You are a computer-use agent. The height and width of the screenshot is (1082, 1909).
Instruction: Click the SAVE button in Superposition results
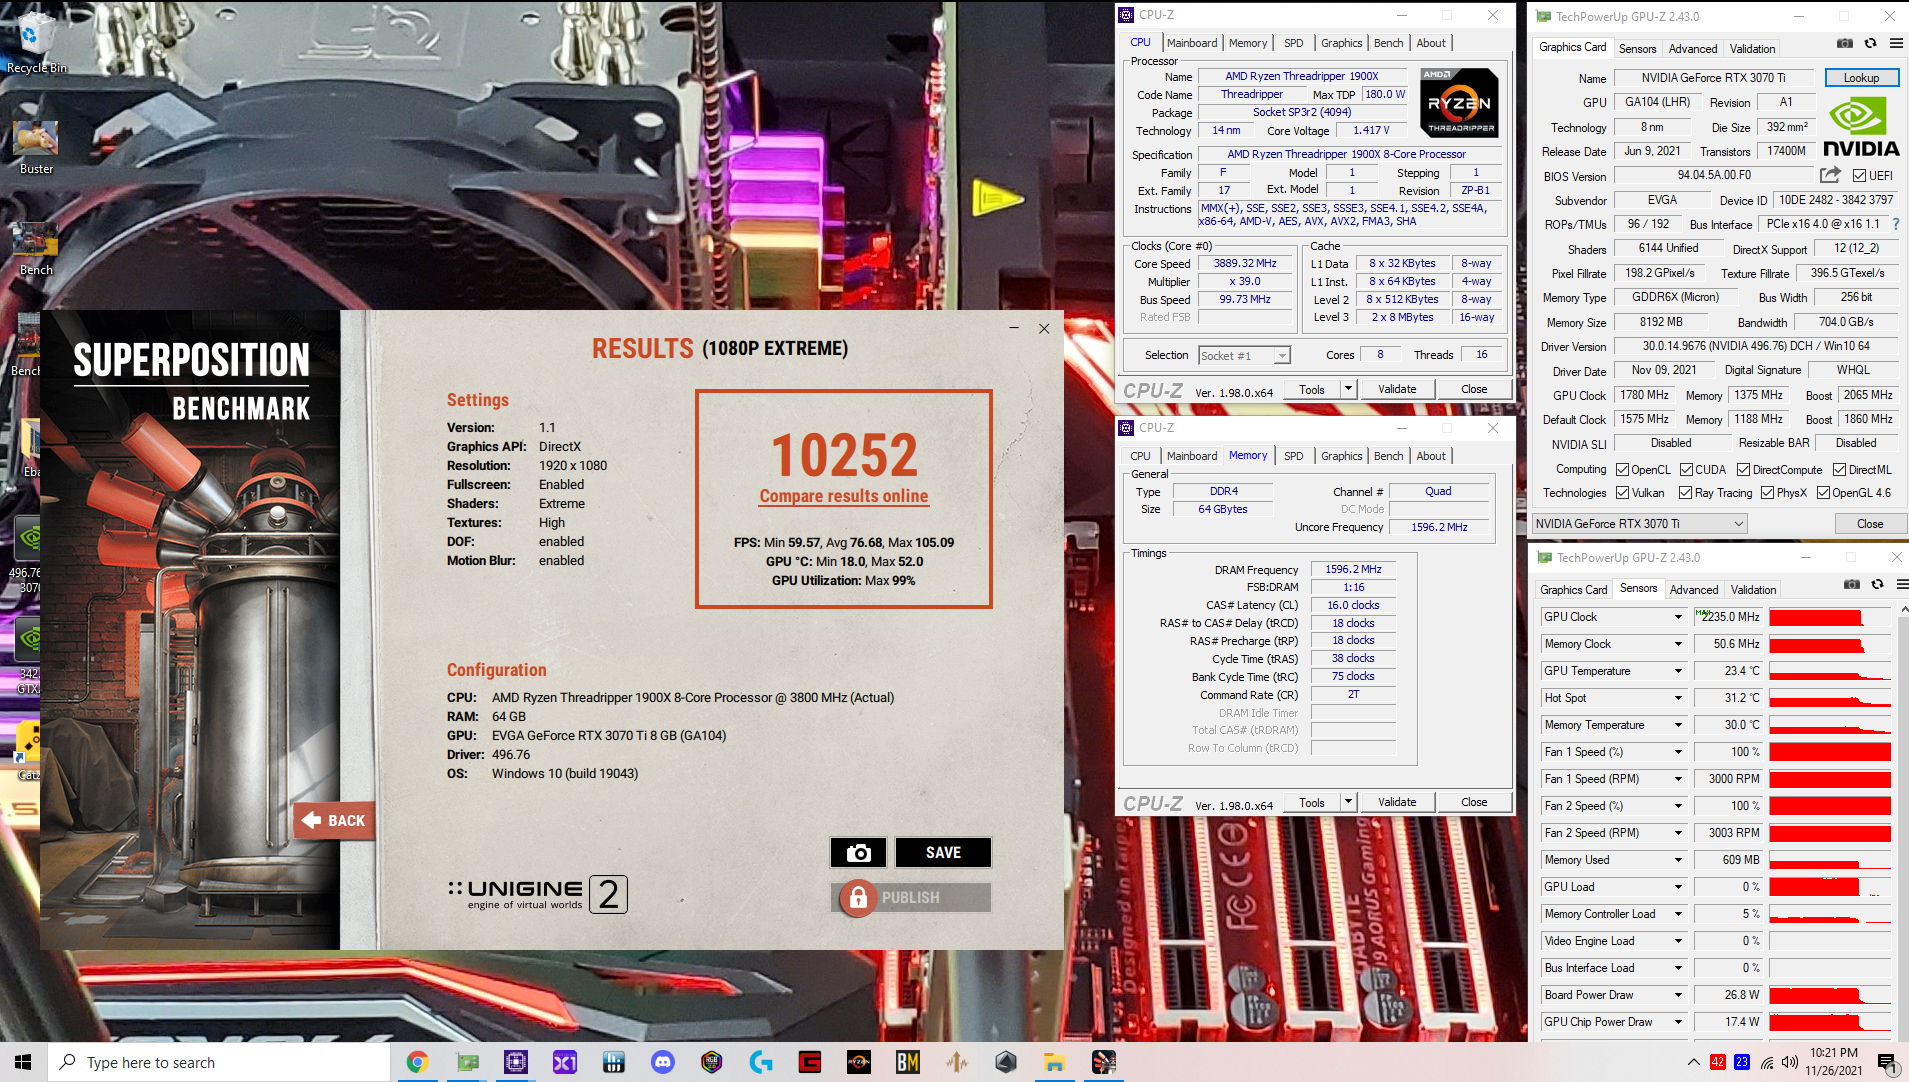click(943, 852)
